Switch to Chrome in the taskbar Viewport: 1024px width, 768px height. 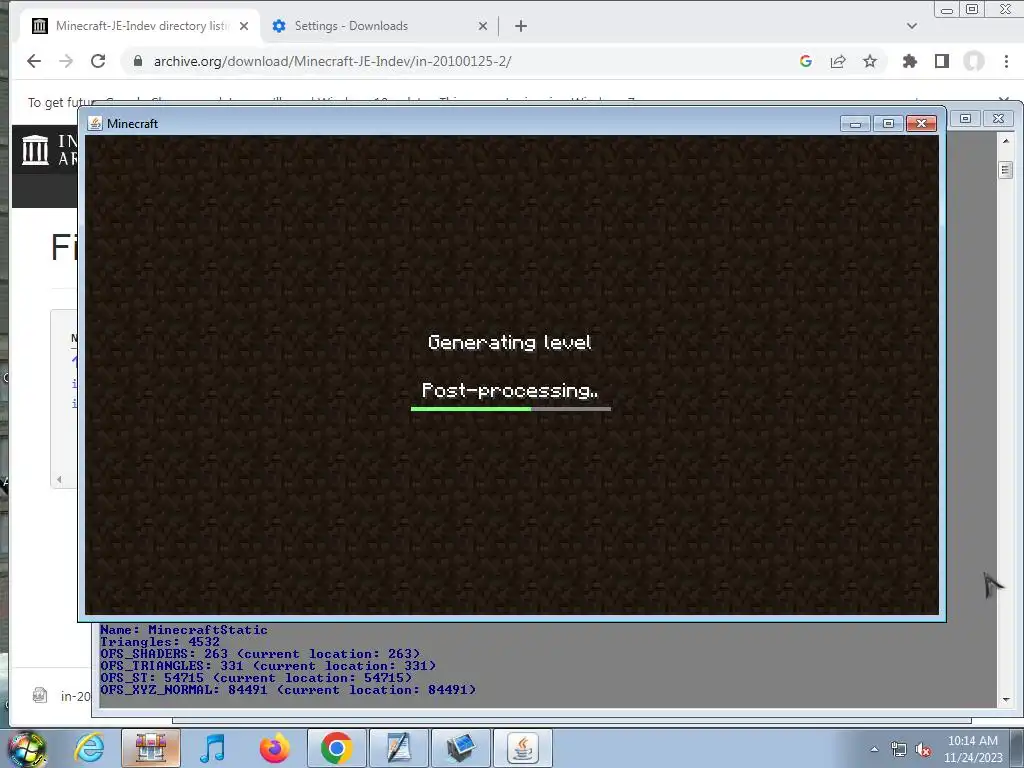tap(336, 748)
